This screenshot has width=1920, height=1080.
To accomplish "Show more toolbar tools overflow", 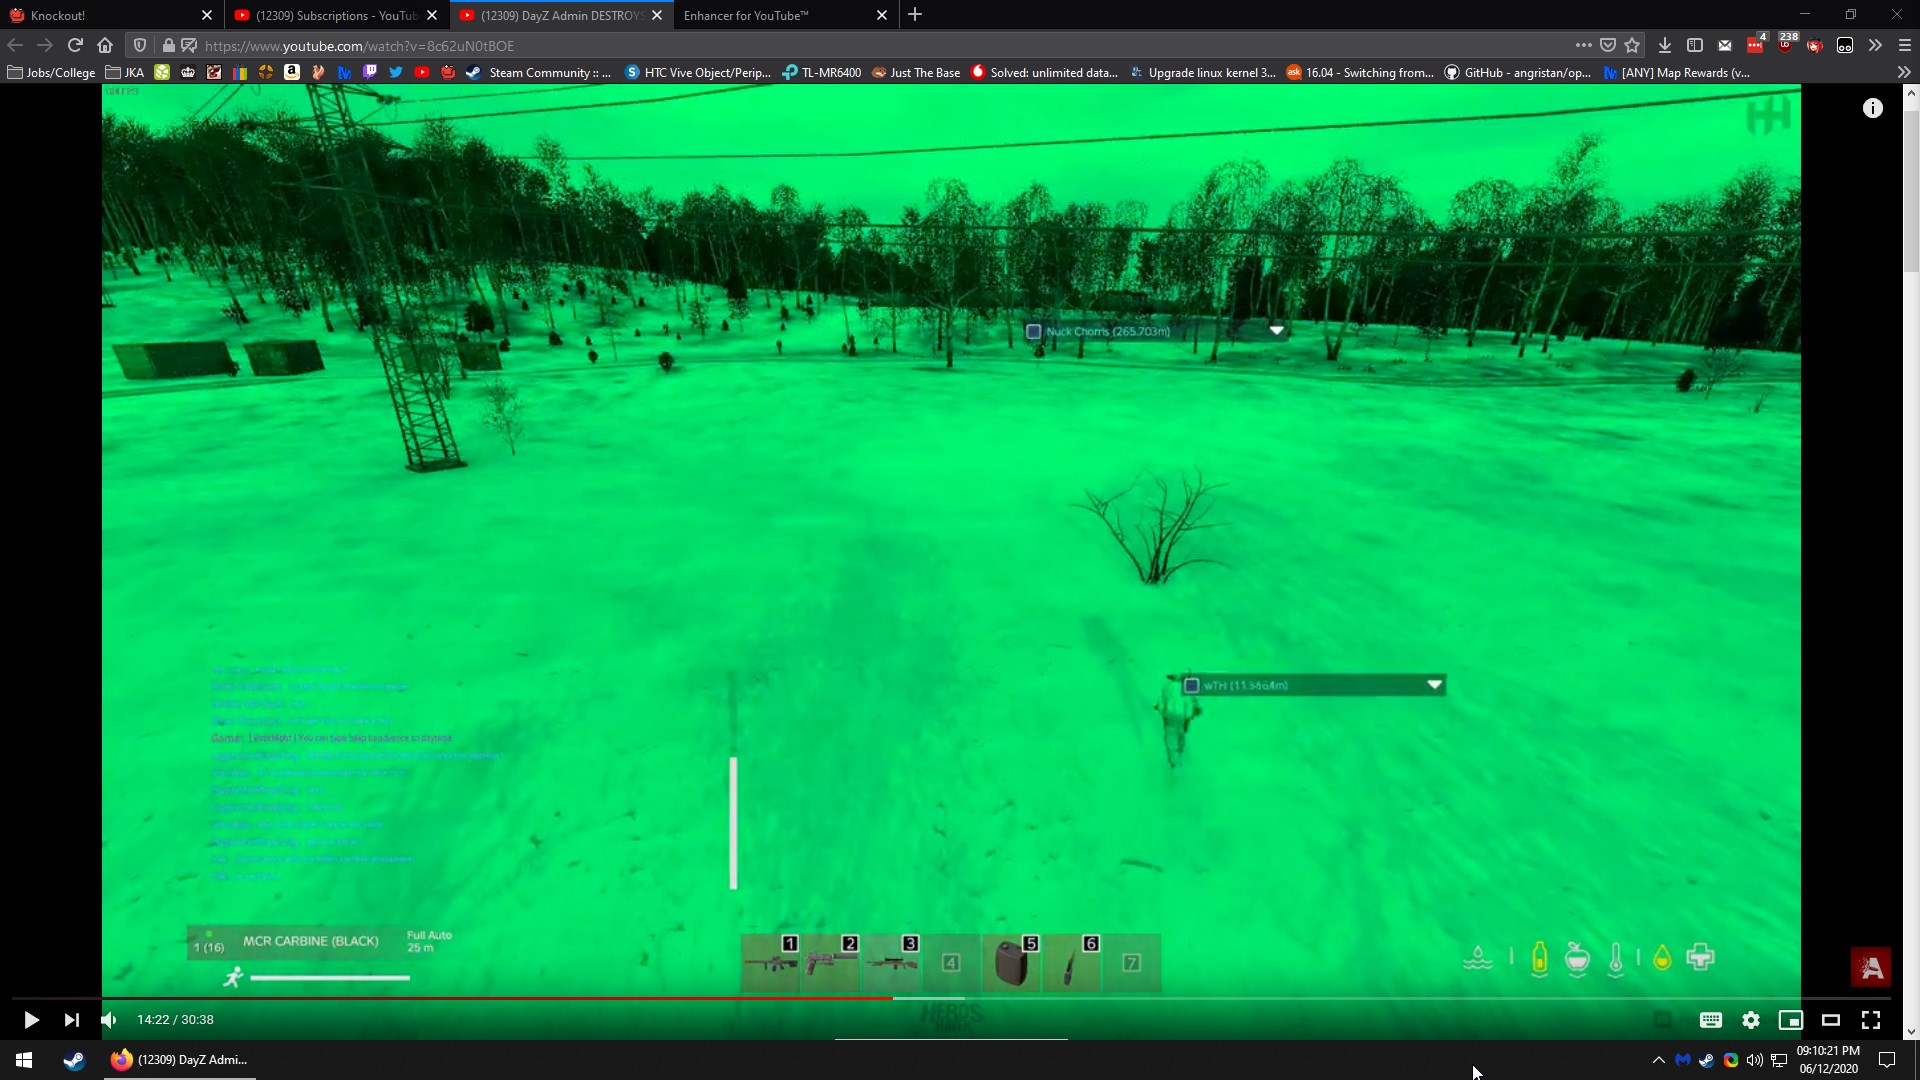I will coord(1875,45).
